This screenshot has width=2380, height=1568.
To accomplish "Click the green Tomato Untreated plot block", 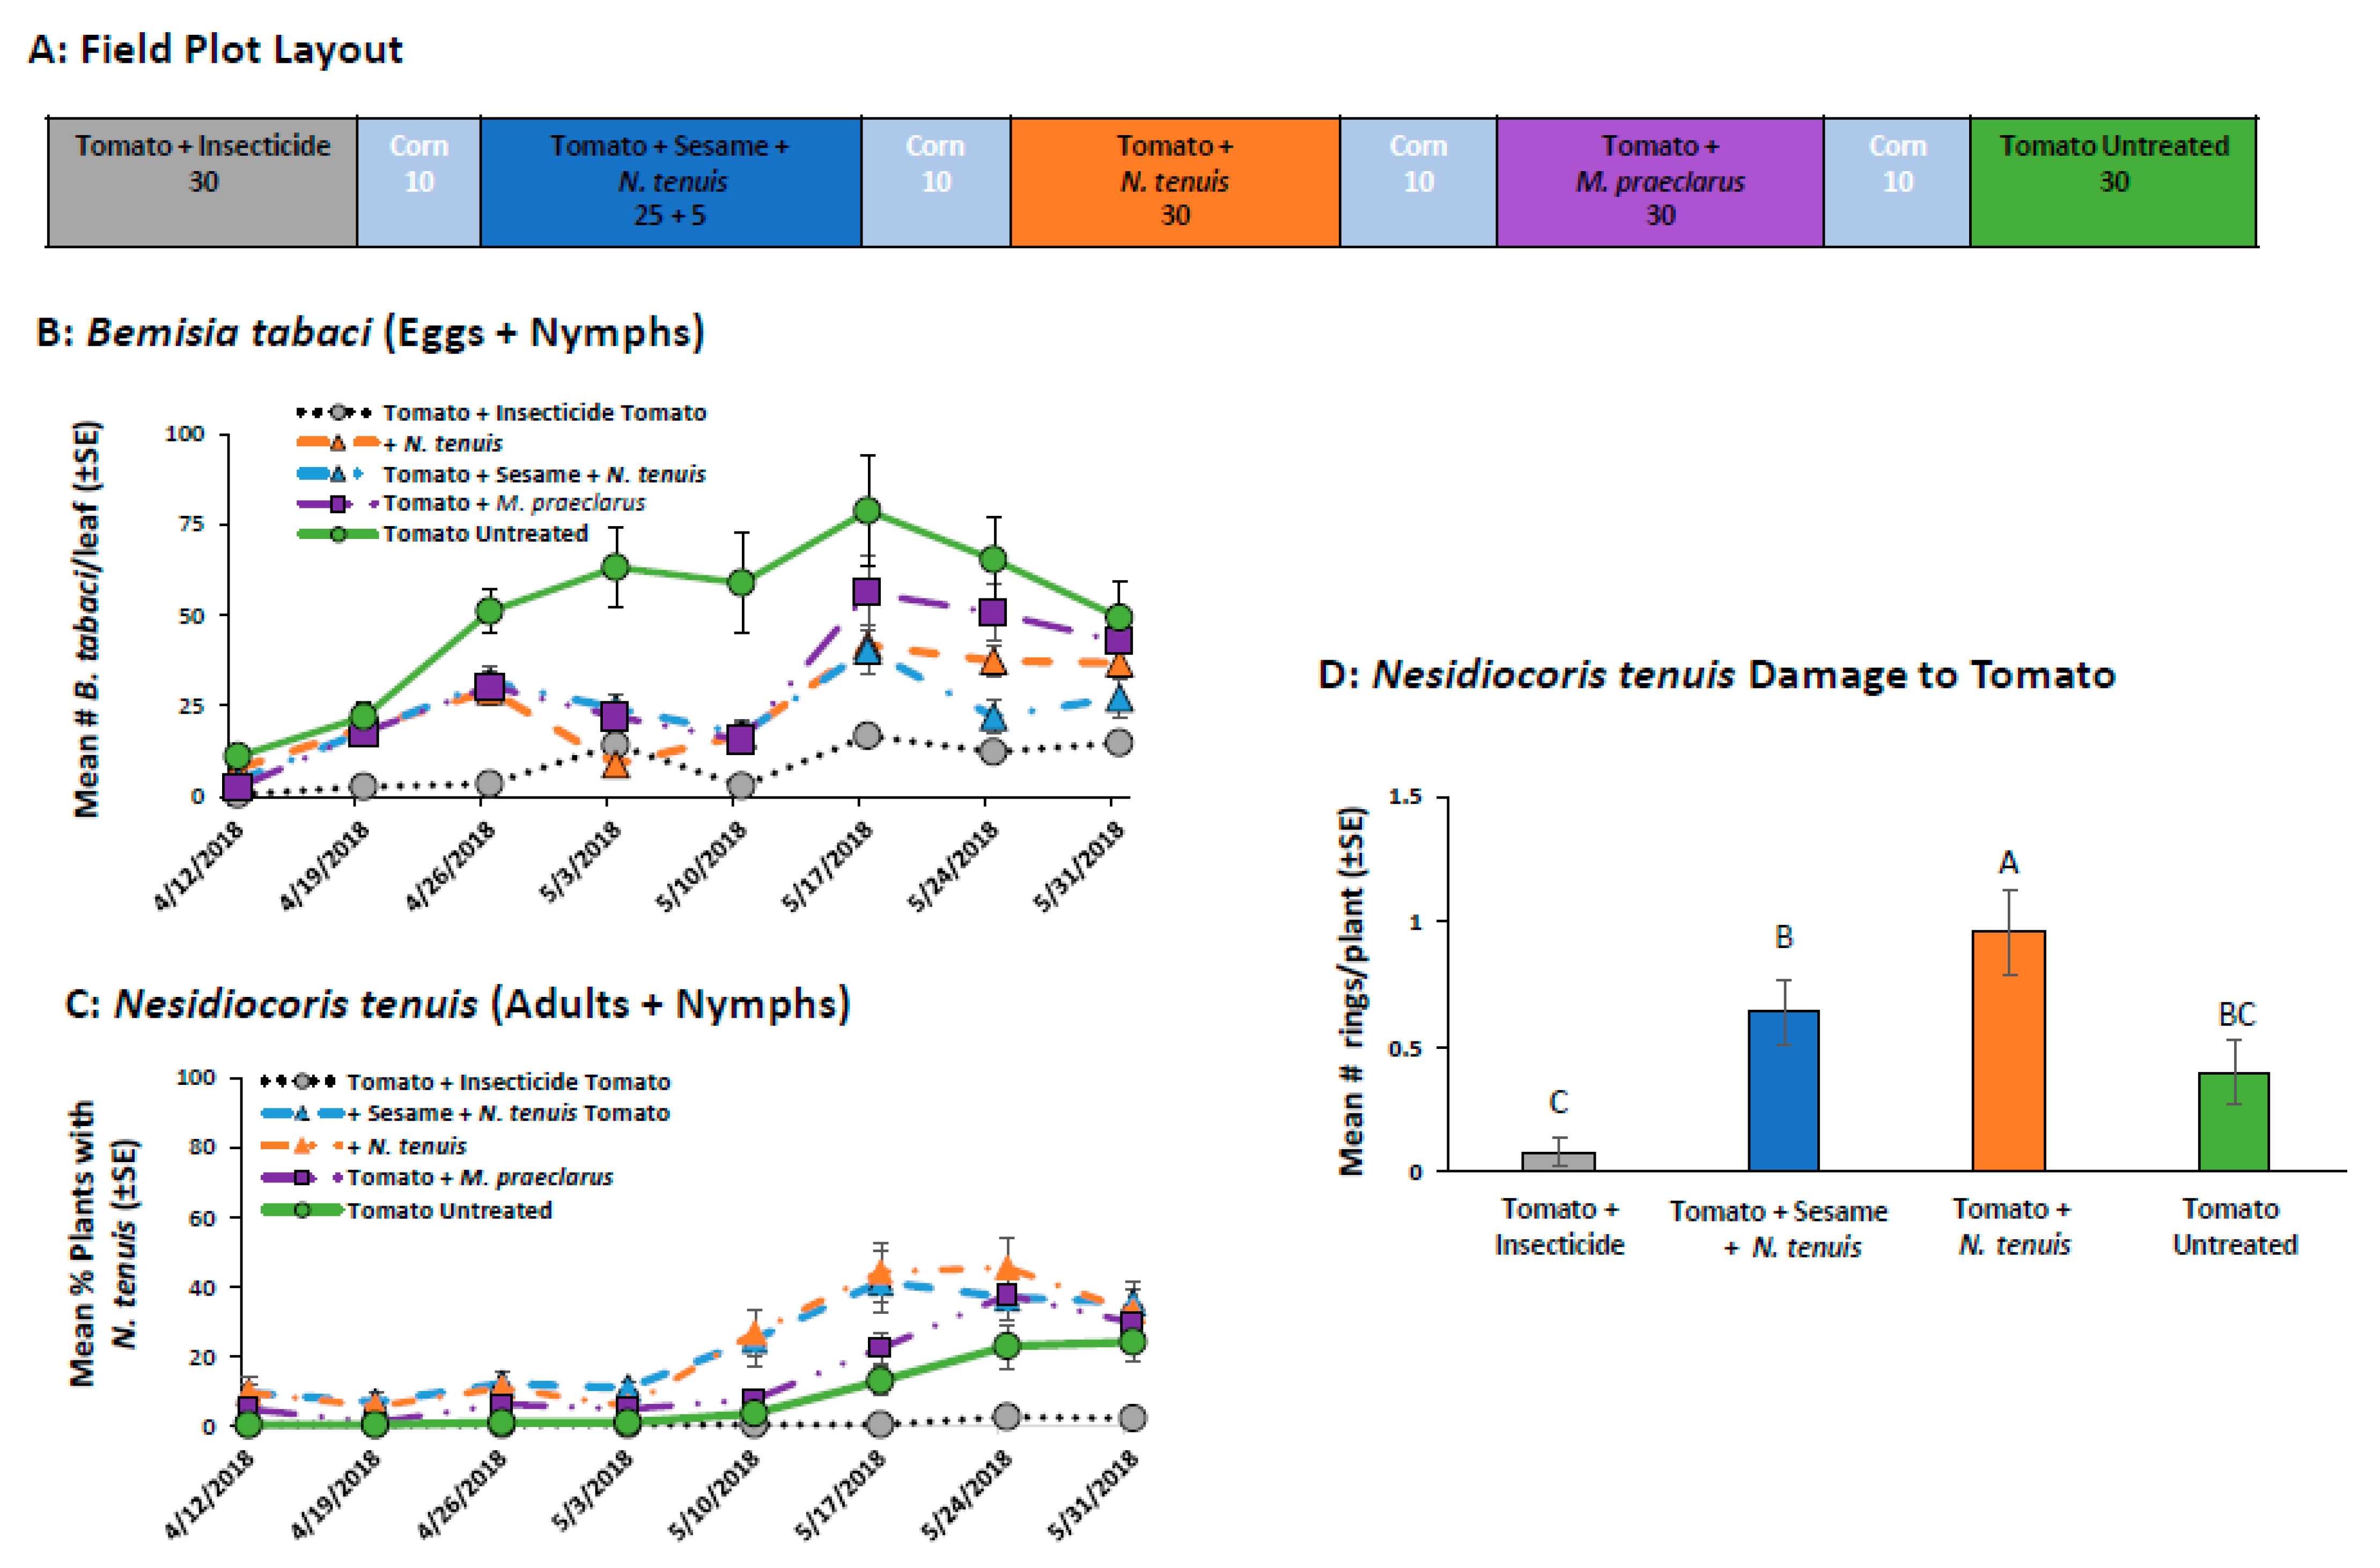I will pyautogui.click(x=2113, y=181).
